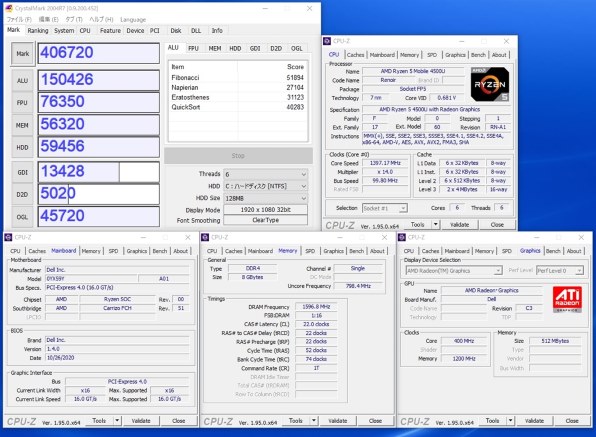Click the ALU benchmark button
The width and height of the screenshot is (596, 437).
(22, 81)
